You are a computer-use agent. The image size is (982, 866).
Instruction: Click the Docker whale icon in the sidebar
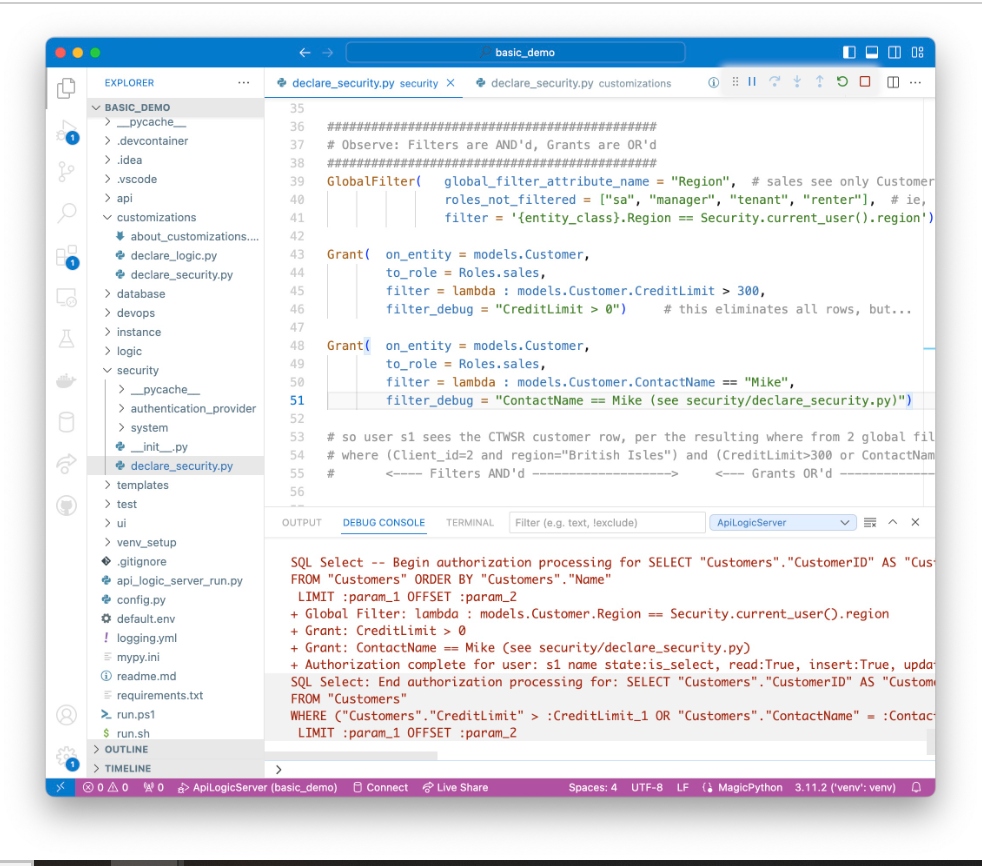66,381
